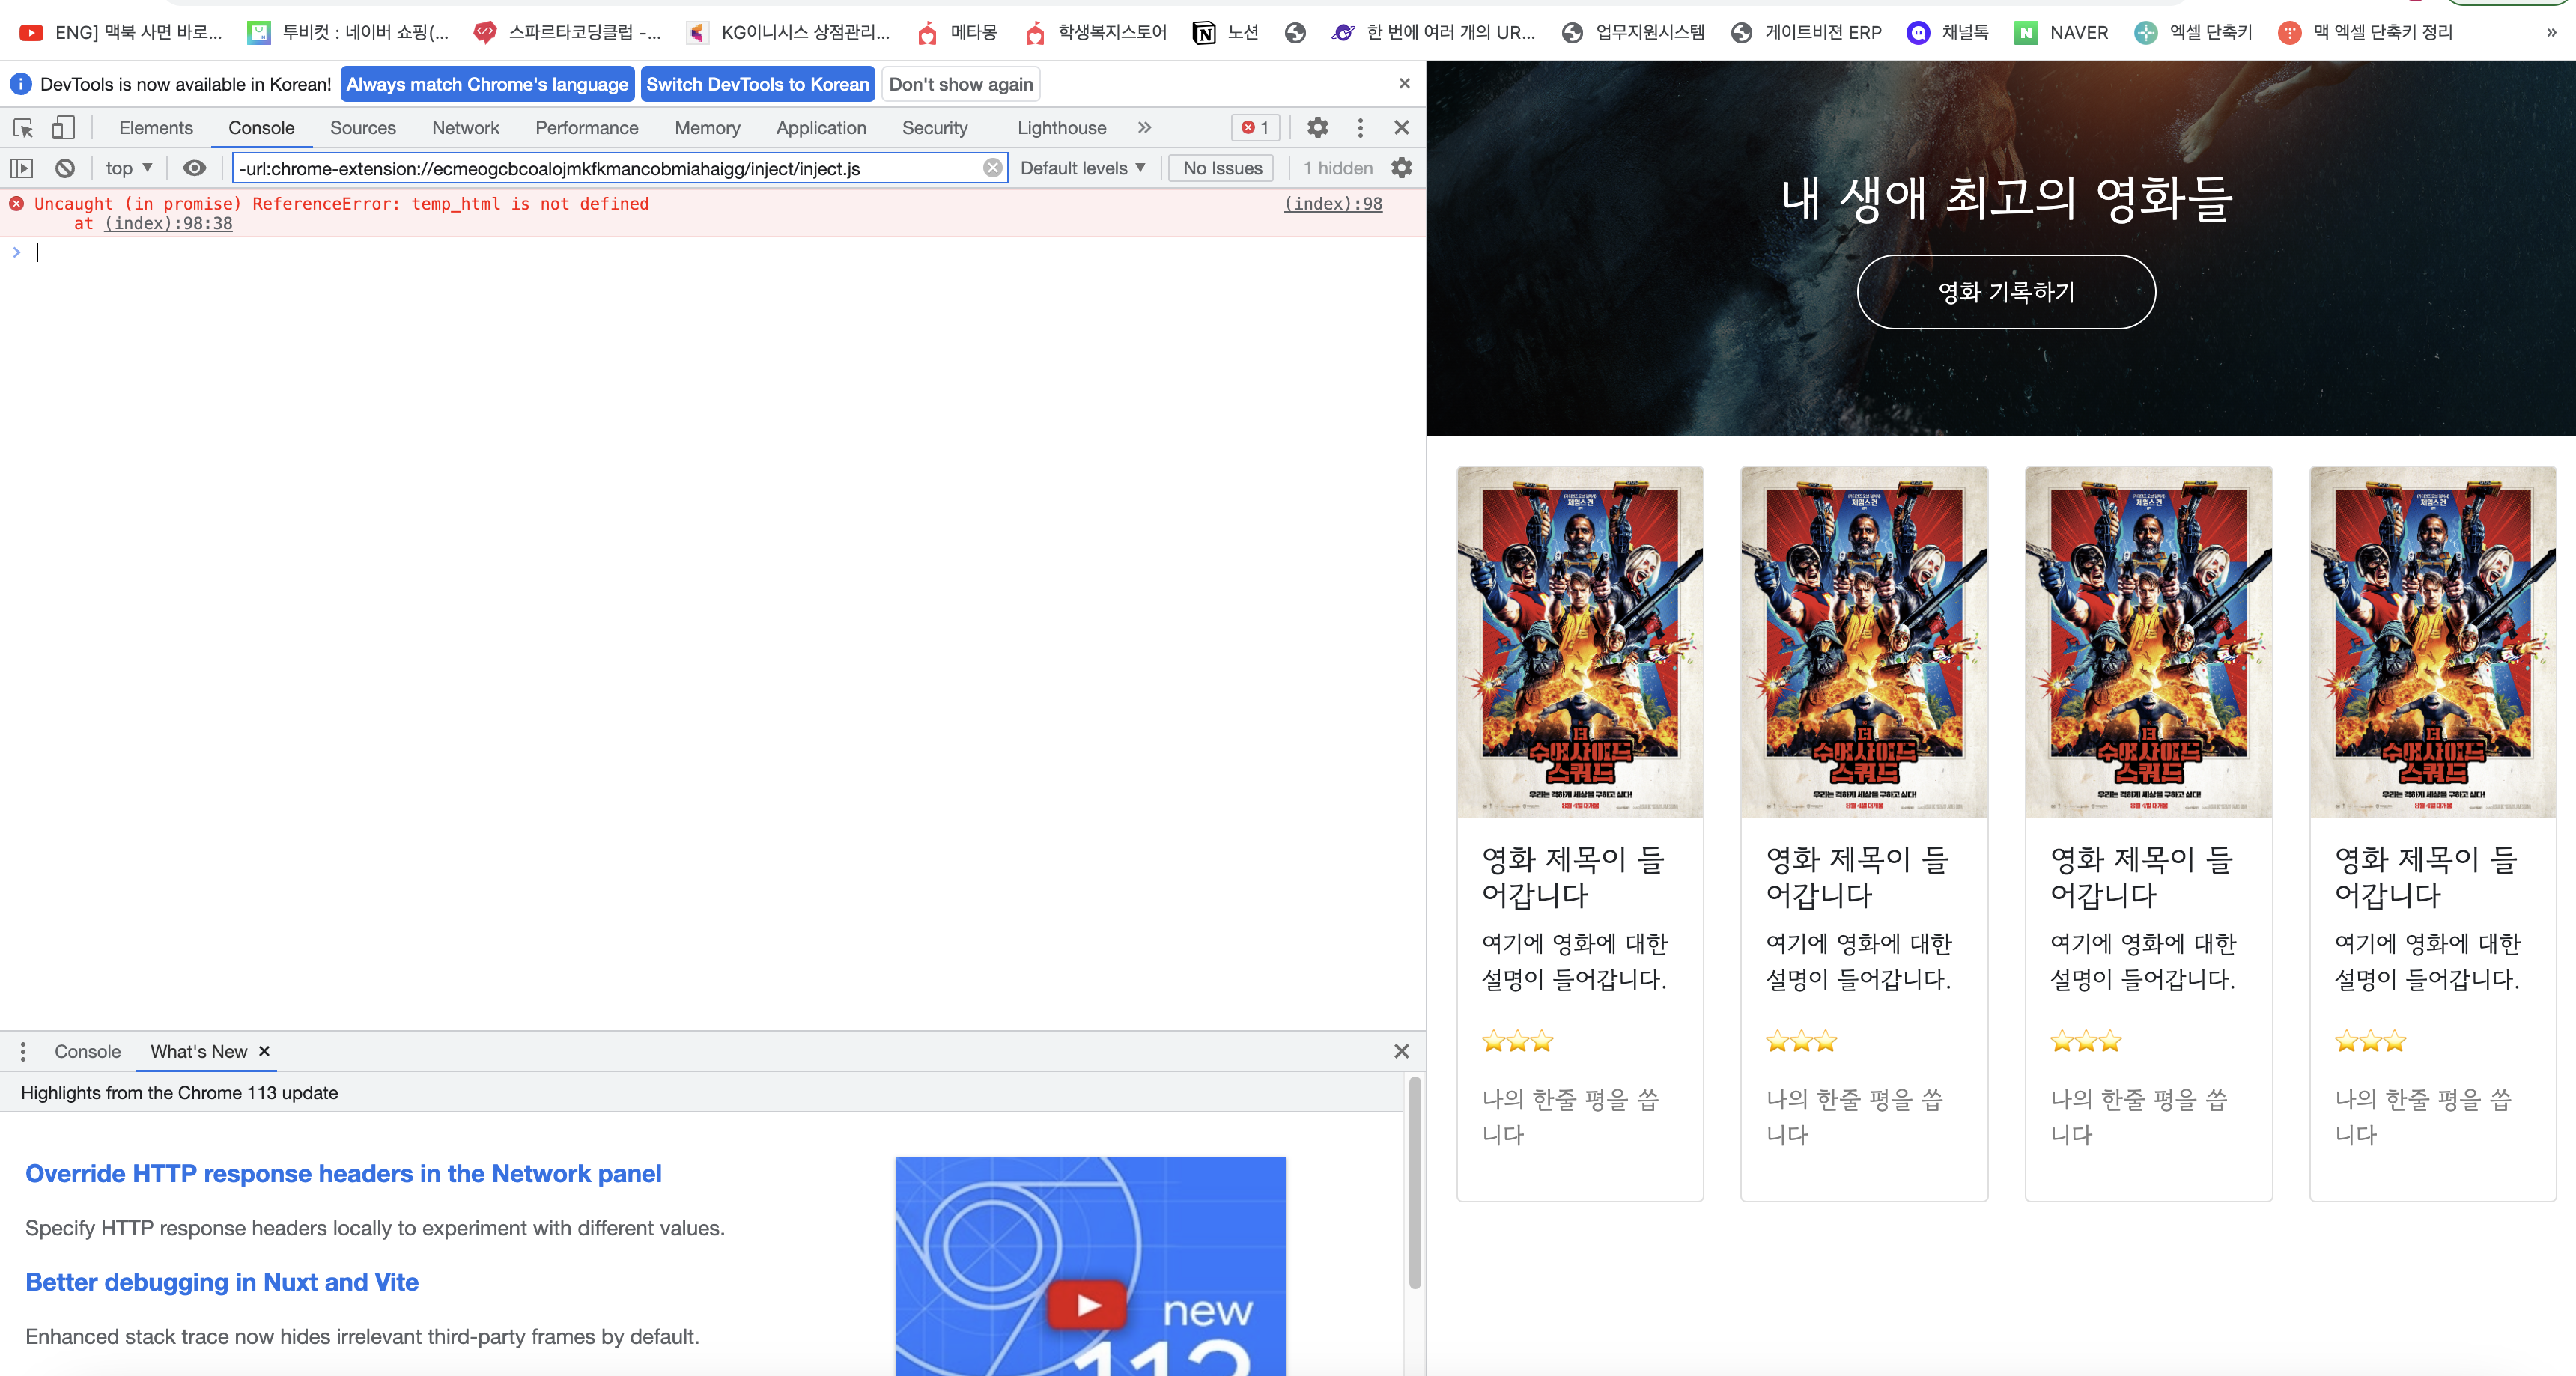Open the Application tab

pyautogui.click(x=821, y=128)
